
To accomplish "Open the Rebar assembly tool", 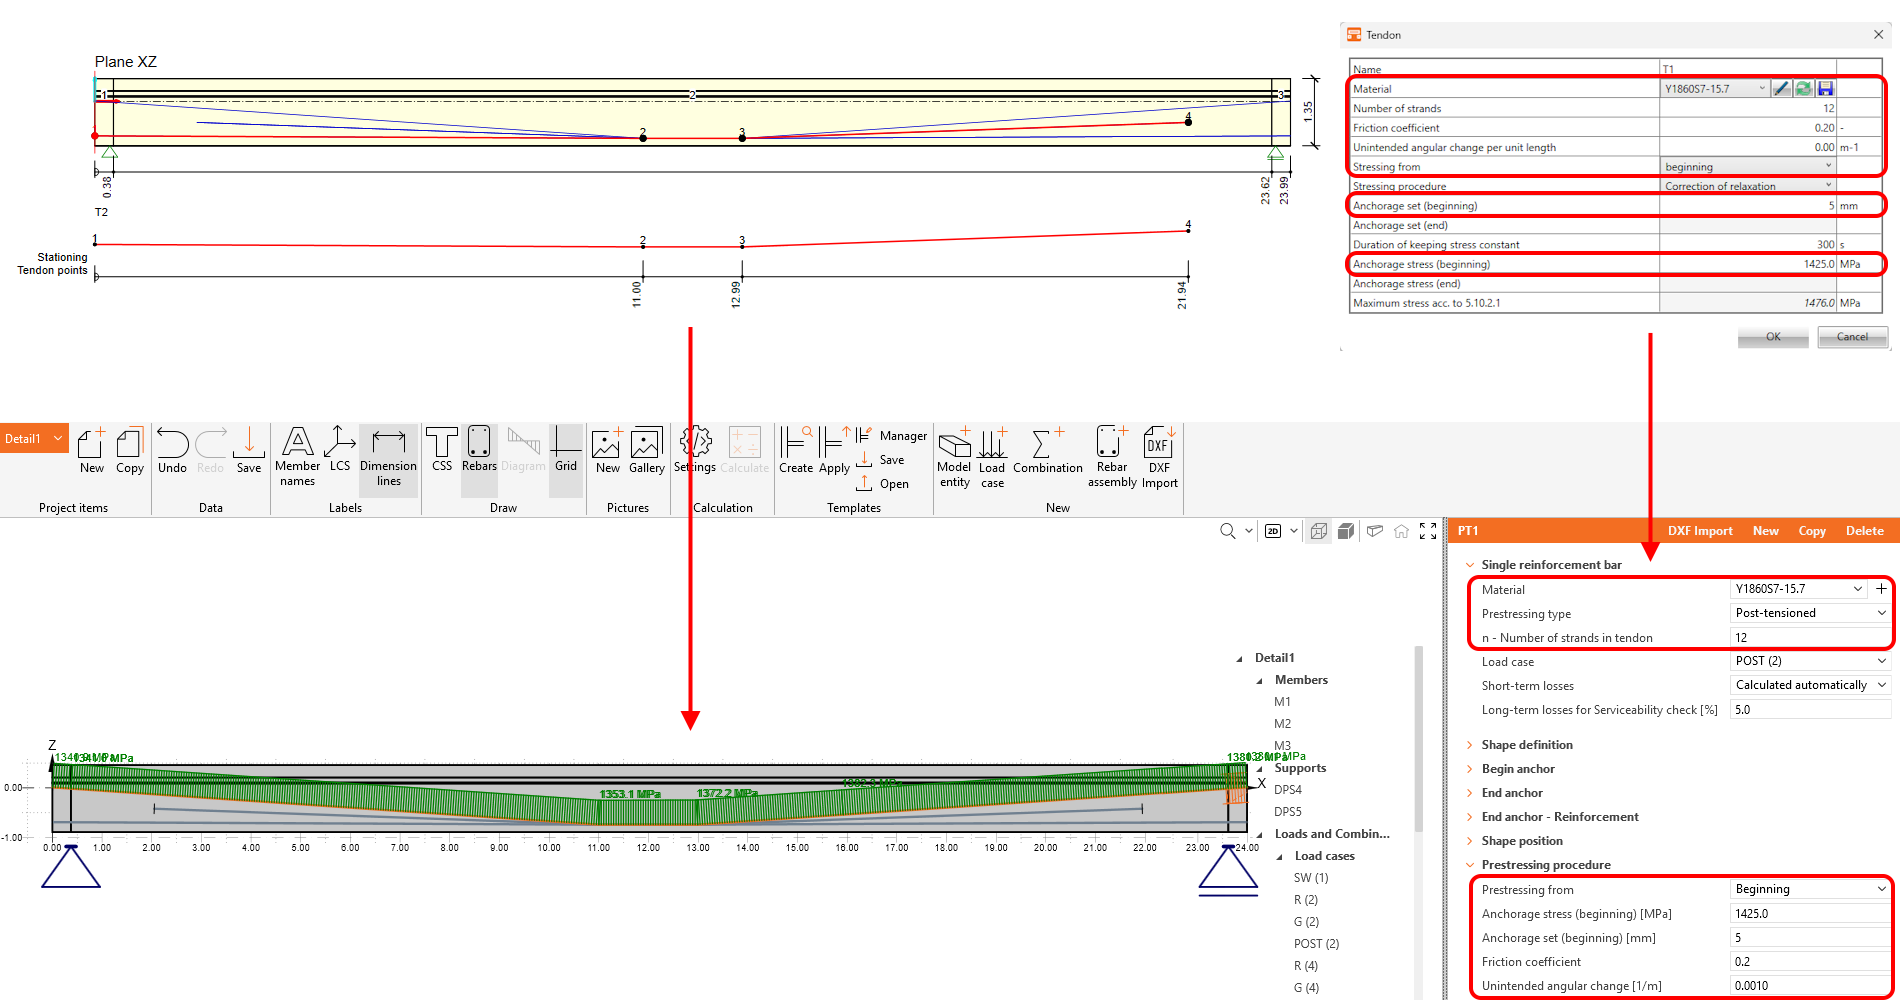I will point(1112,456).
